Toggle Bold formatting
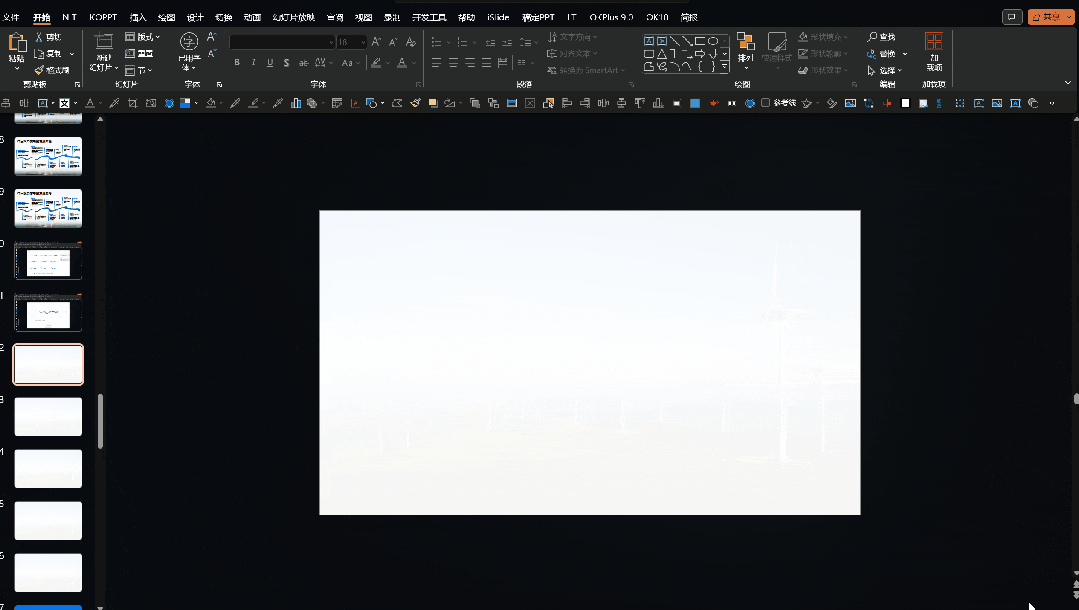The image size is (1079, 610). pyautogui.click(x=237, y=63)
